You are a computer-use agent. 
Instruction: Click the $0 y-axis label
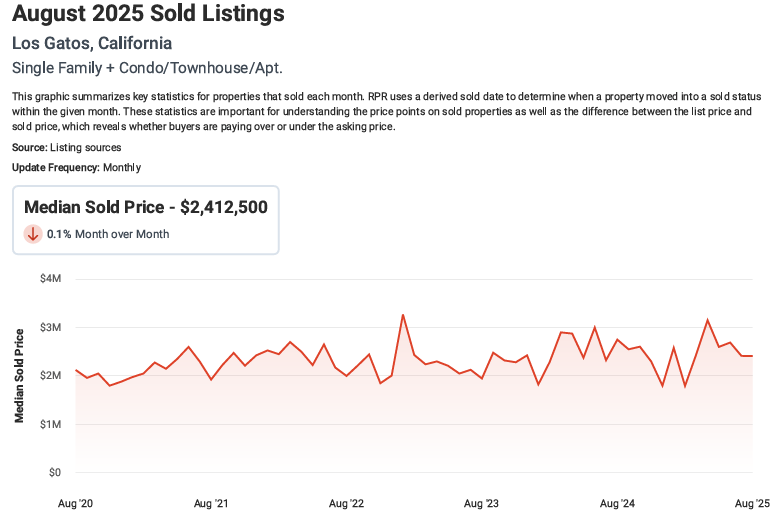(54, 472)
